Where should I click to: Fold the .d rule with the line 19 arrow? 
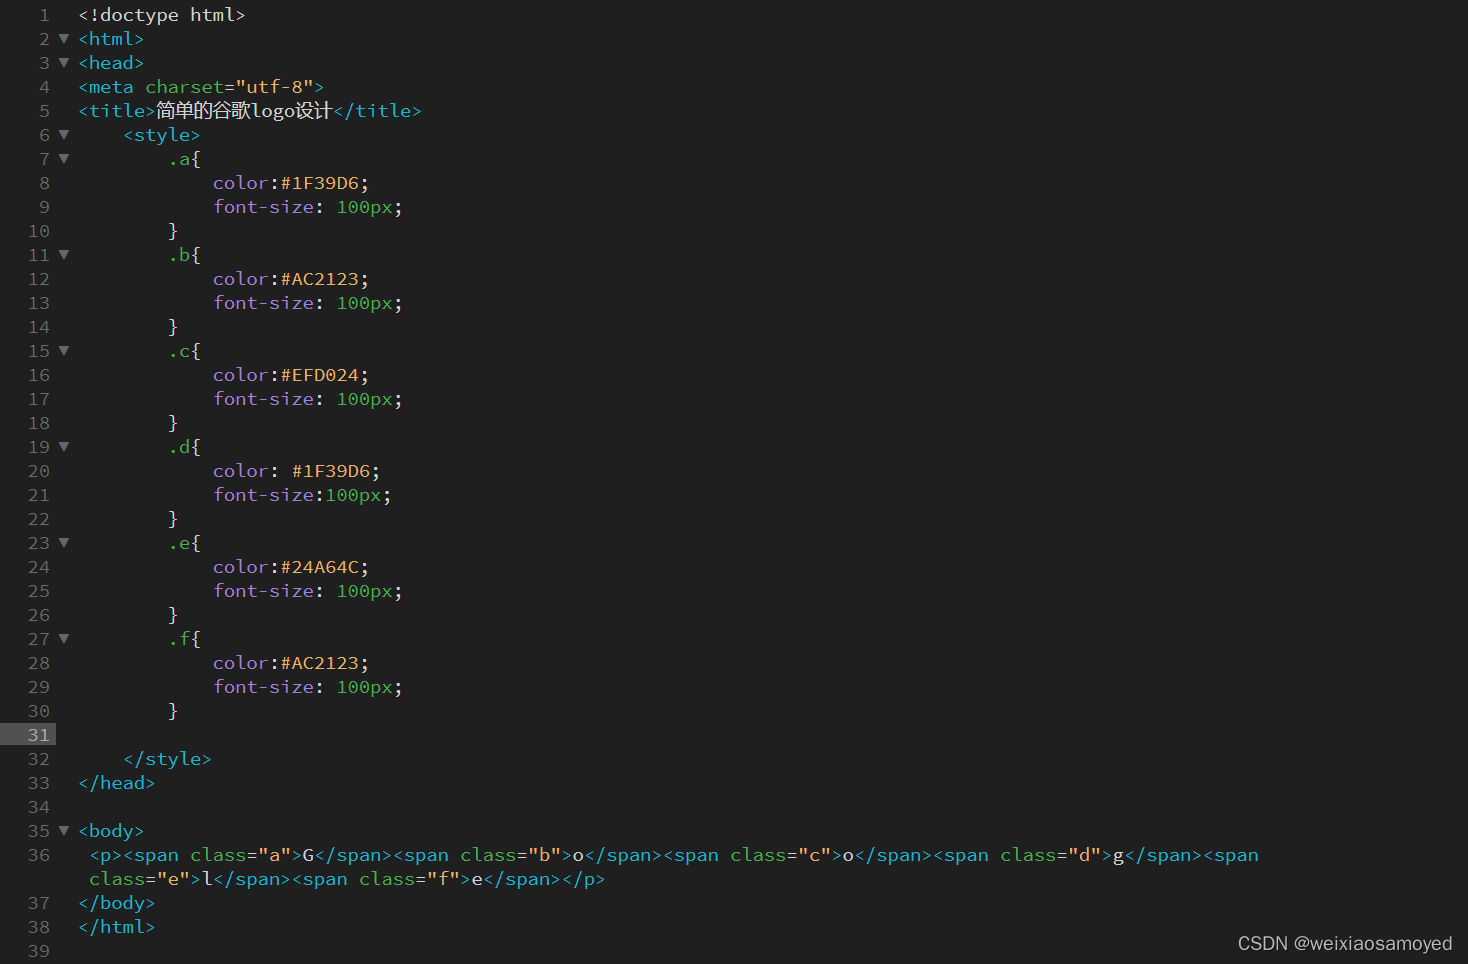[x=64, y=447]
